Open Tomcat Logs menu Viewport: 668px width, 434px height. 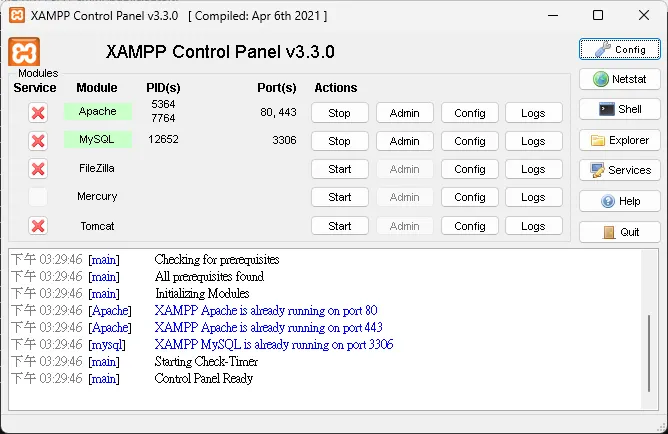533,226
